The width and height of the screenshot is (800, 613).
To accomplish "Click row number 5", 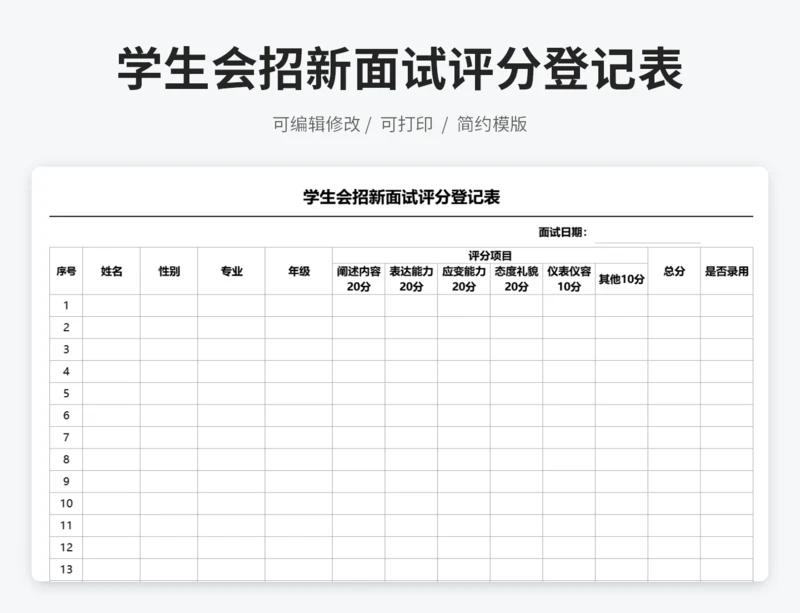I will point(66,393).
